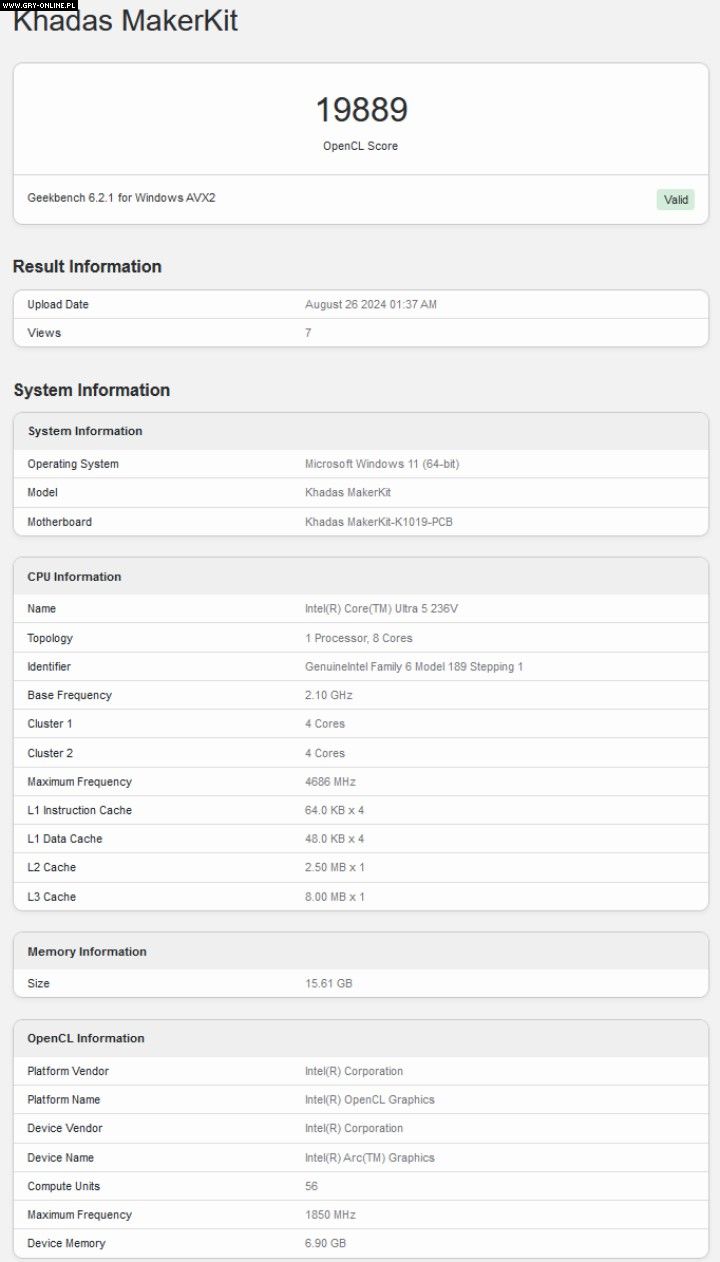Click the Khadas MakerKit page title

coord(125,20)
